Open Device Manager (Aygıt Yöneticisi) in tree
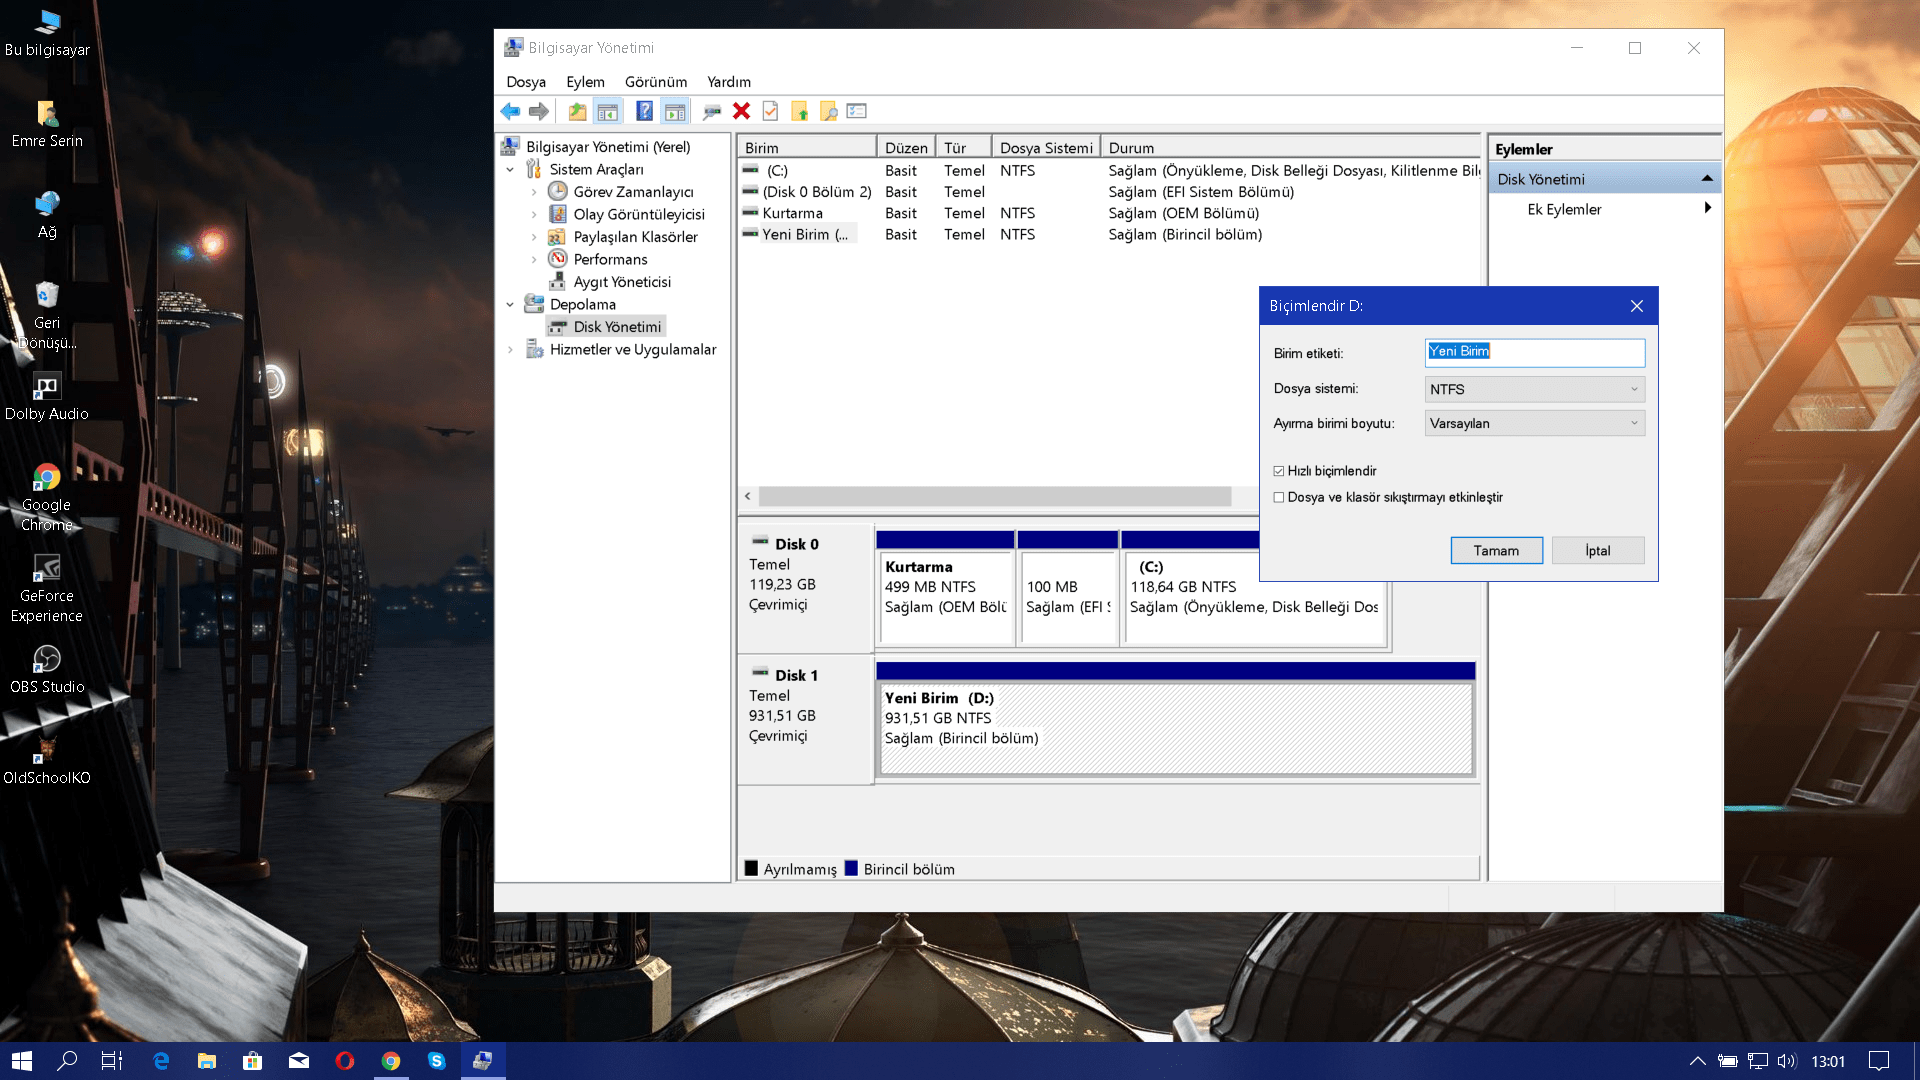This screenshot has width=1920, height=1080. click(x=621, y=282)
